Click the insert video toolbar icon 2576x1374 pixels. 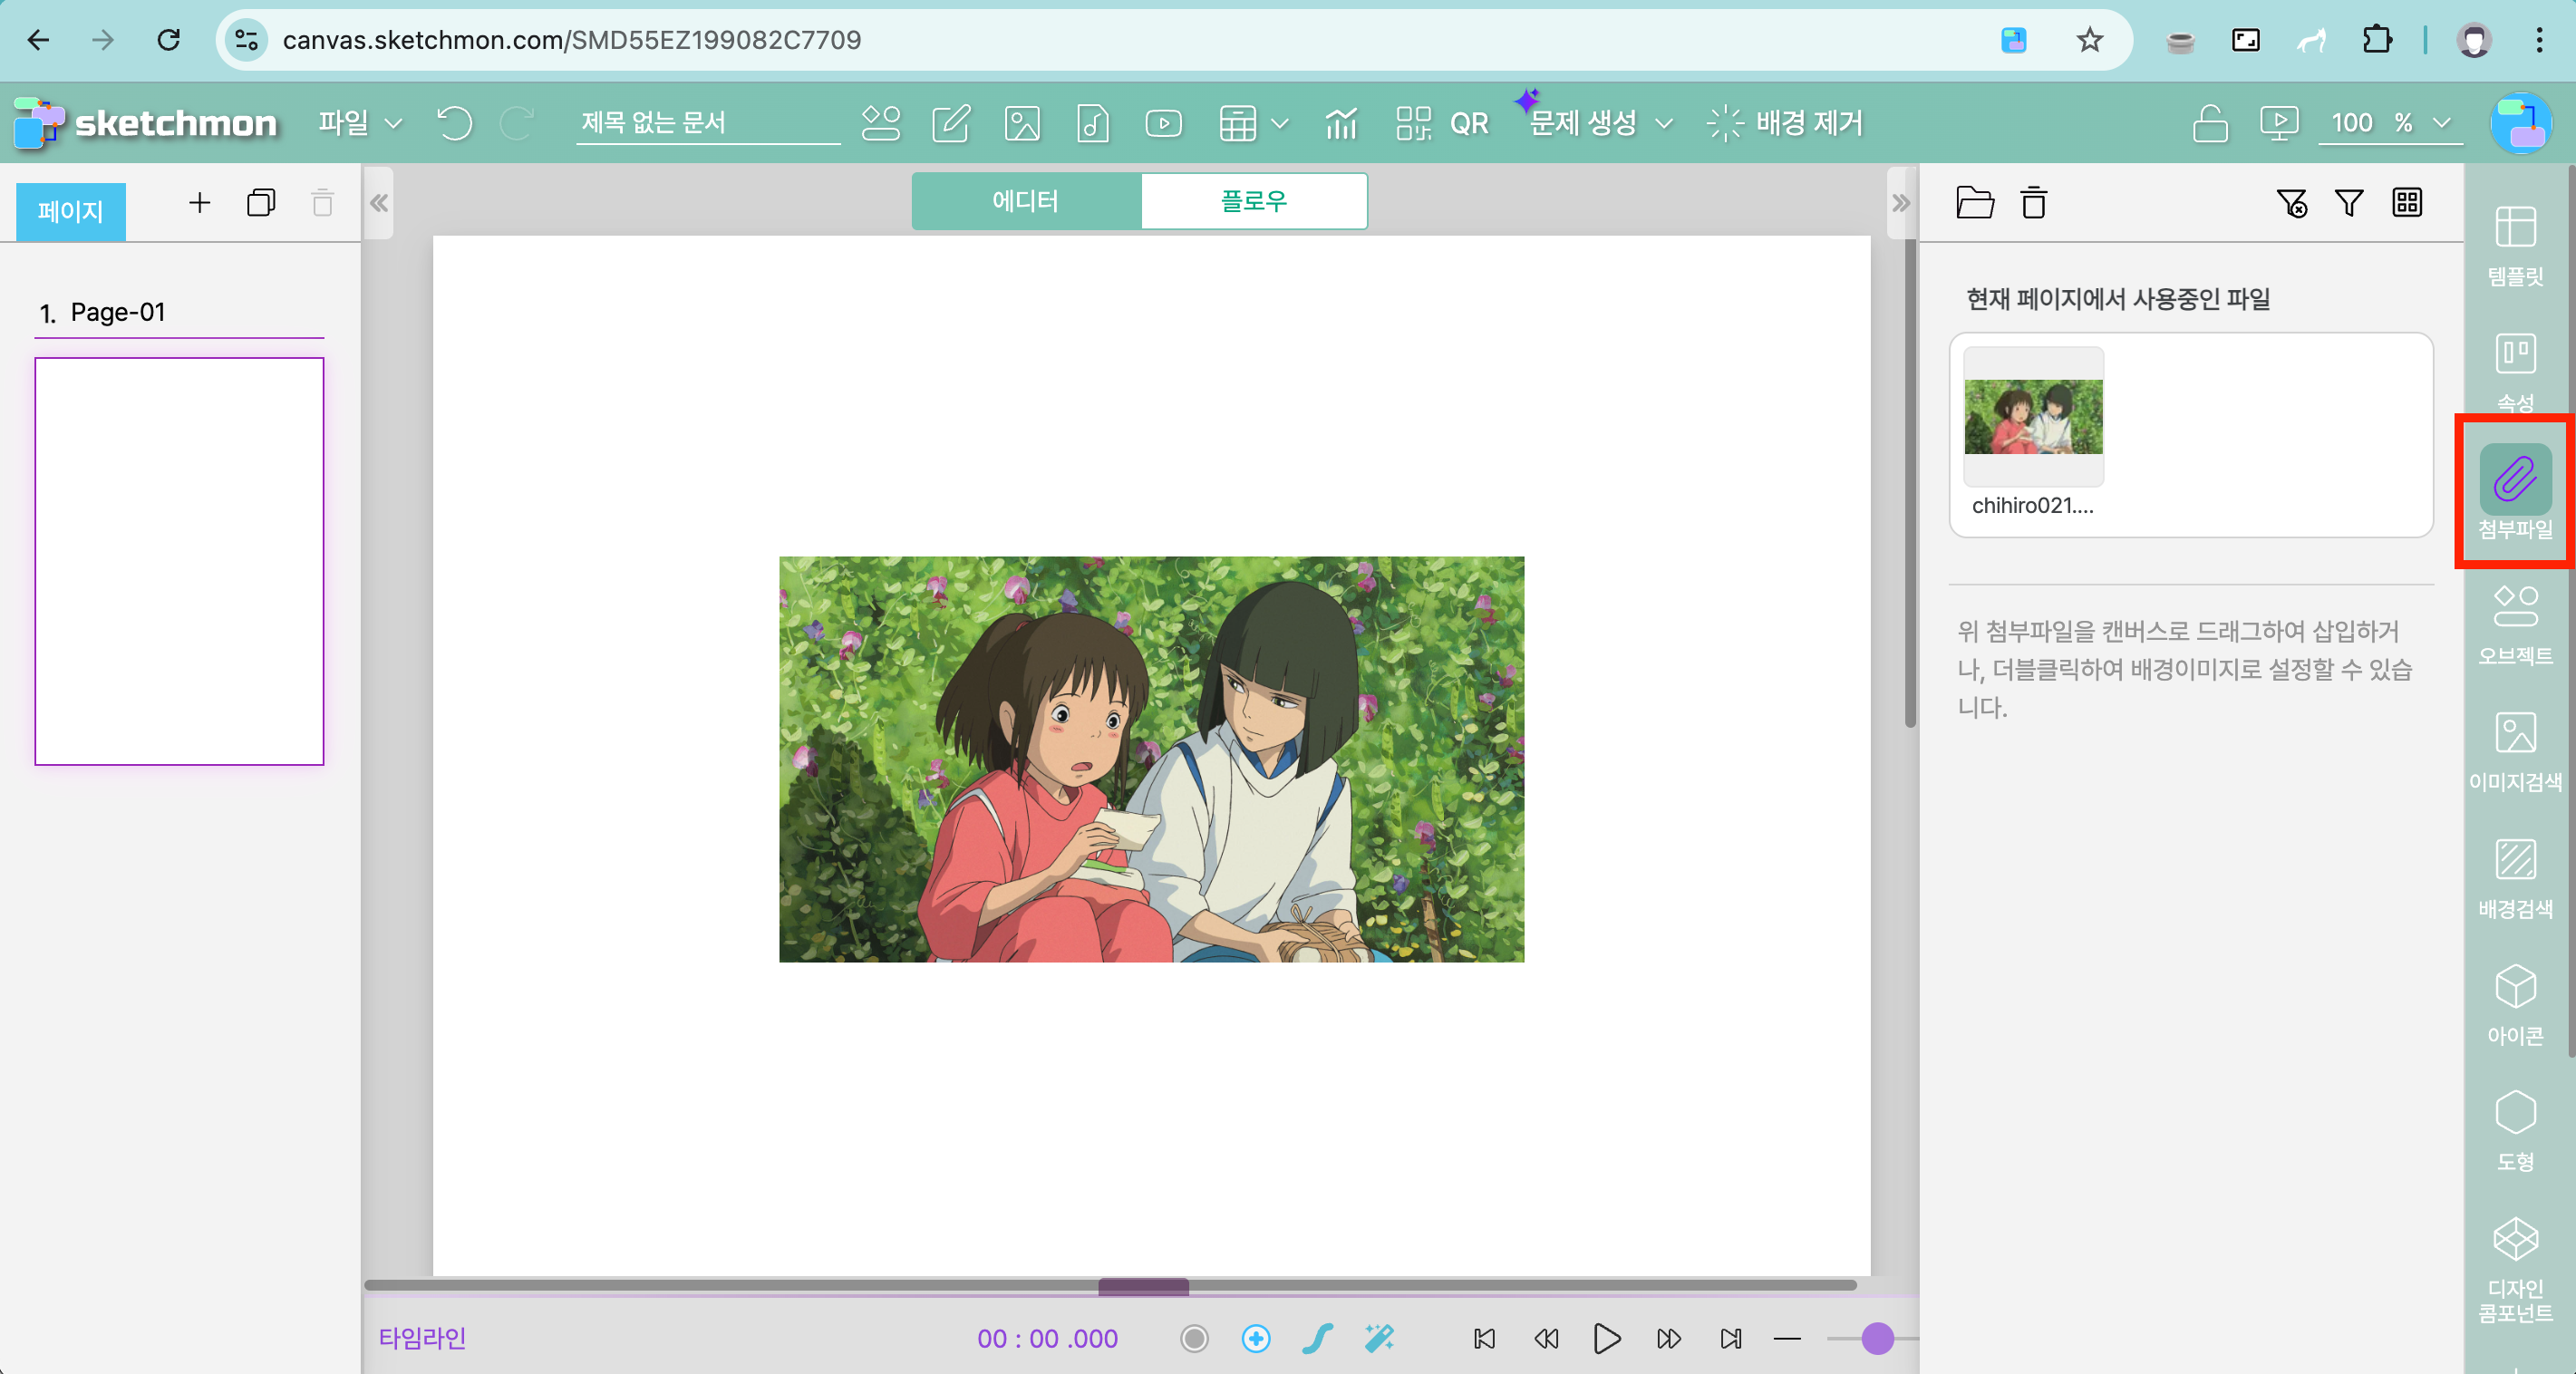[1163, 123]
